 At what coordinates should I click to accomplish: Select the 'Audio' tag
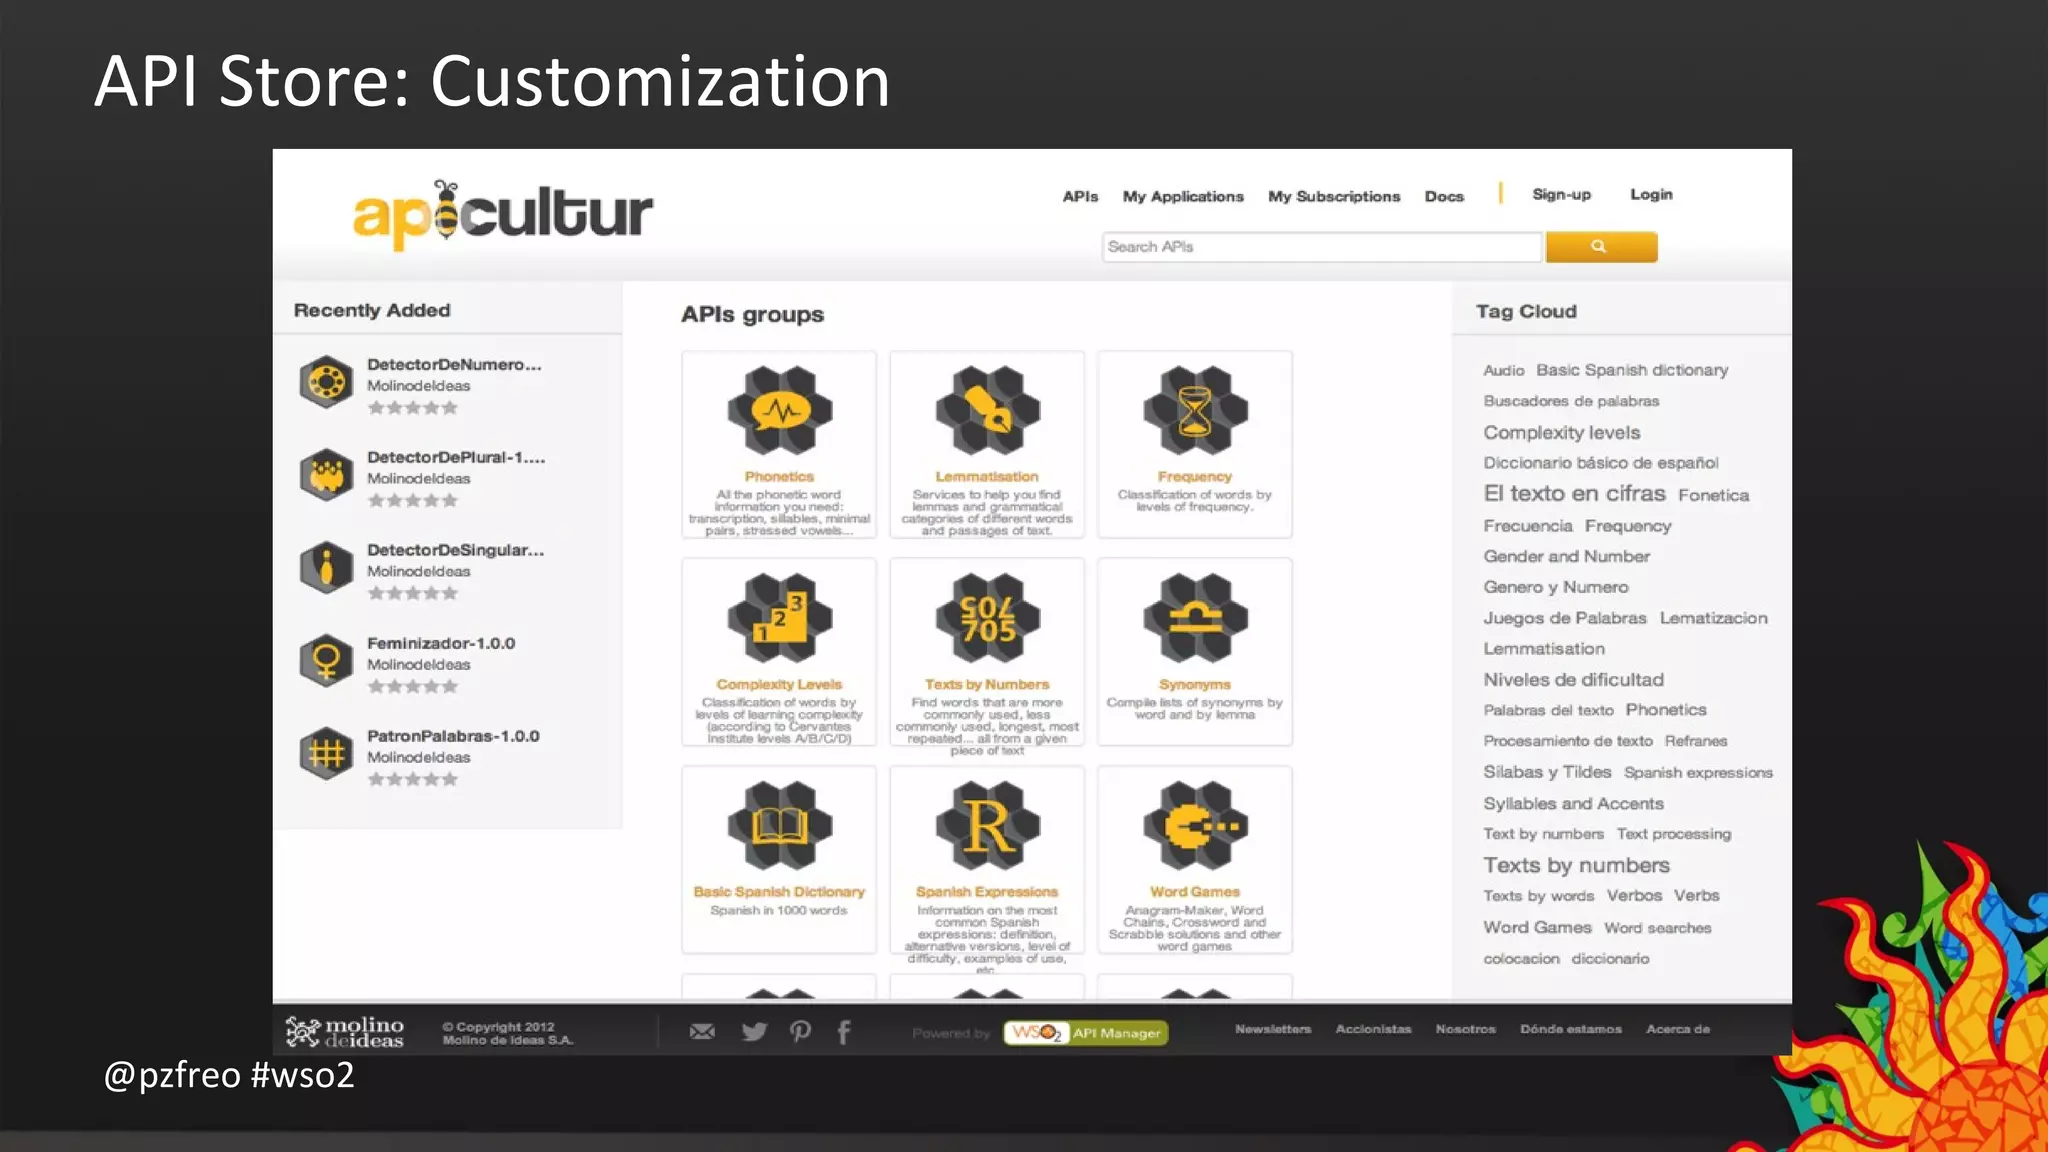1503,371
